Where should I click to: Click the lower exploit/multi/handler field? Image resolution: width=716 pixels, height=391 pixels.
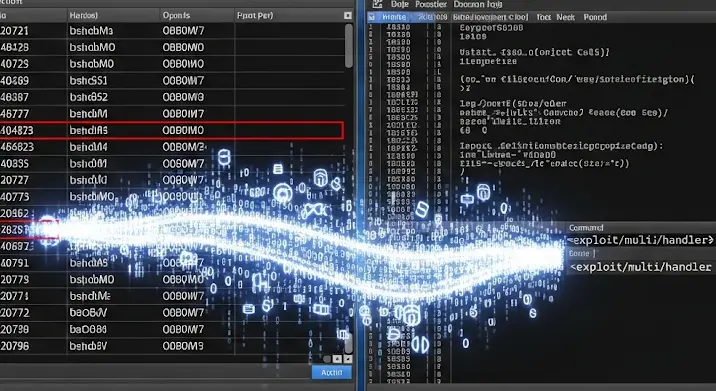pyautogui.click(x=641, y=267)
